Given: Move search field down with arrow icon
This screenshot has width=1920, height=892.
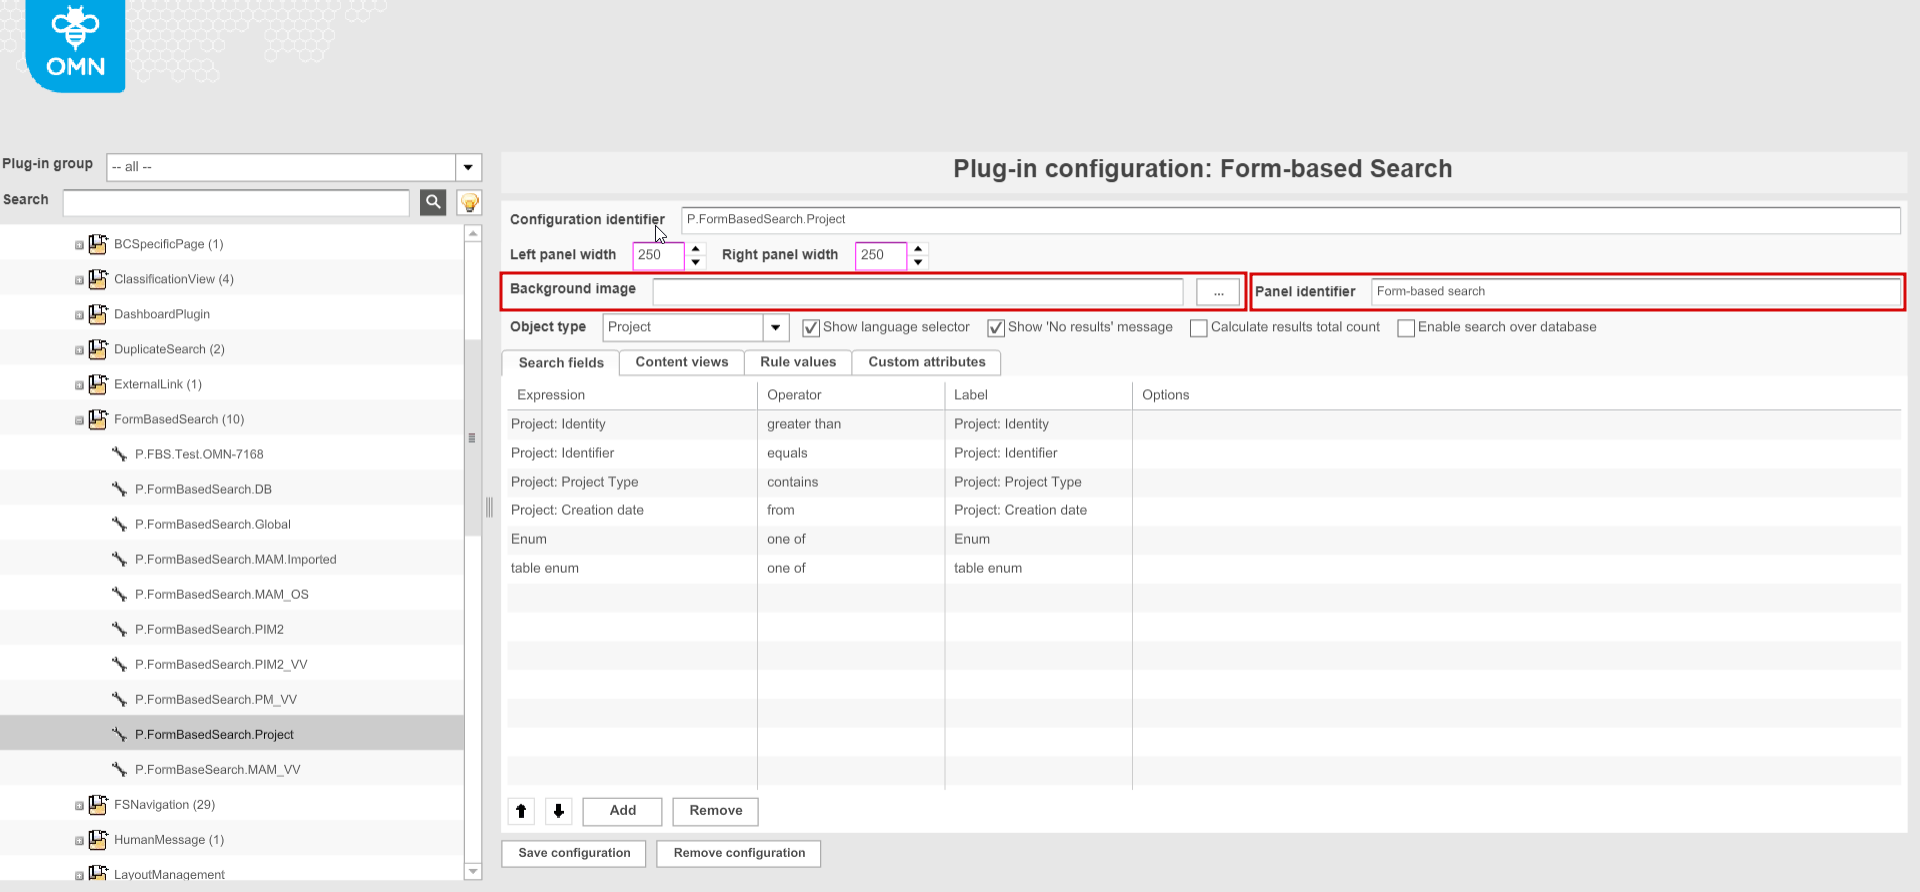Looking at the screenshot, I should coord(559,811).
